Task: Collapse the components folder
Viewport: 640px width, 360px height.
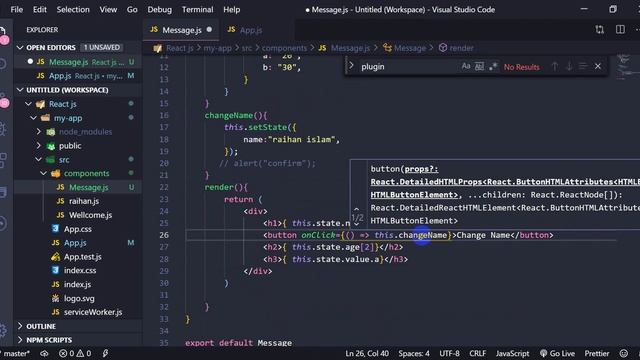Action: point(44,173)
